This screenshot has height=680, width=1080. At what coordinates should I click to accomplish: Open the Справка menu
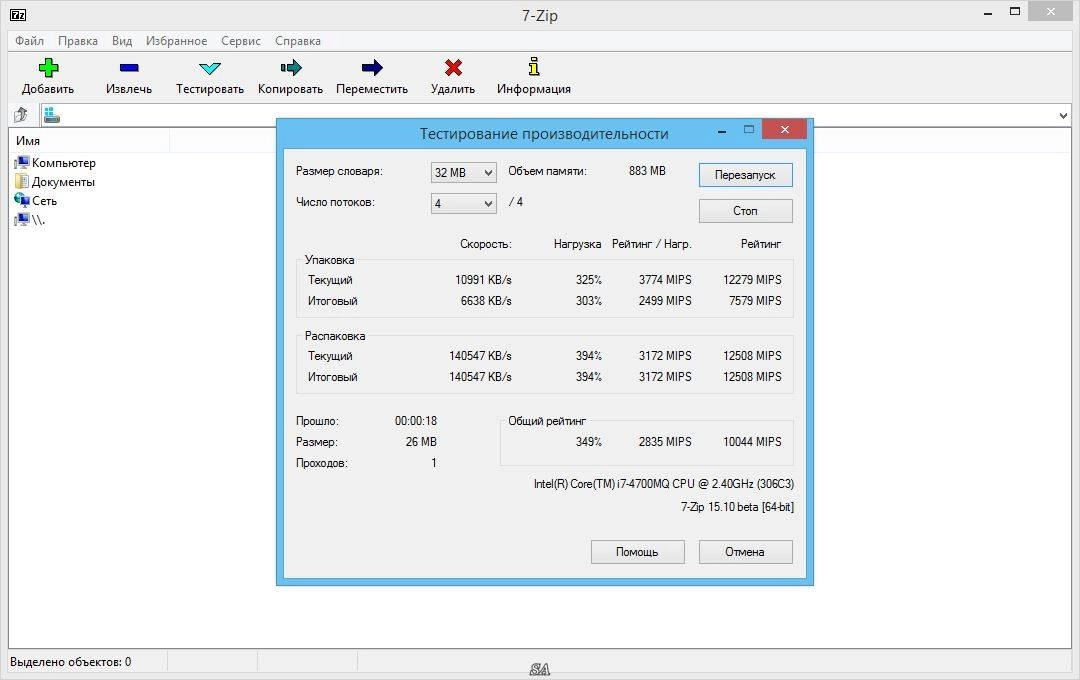pos(298,41)
